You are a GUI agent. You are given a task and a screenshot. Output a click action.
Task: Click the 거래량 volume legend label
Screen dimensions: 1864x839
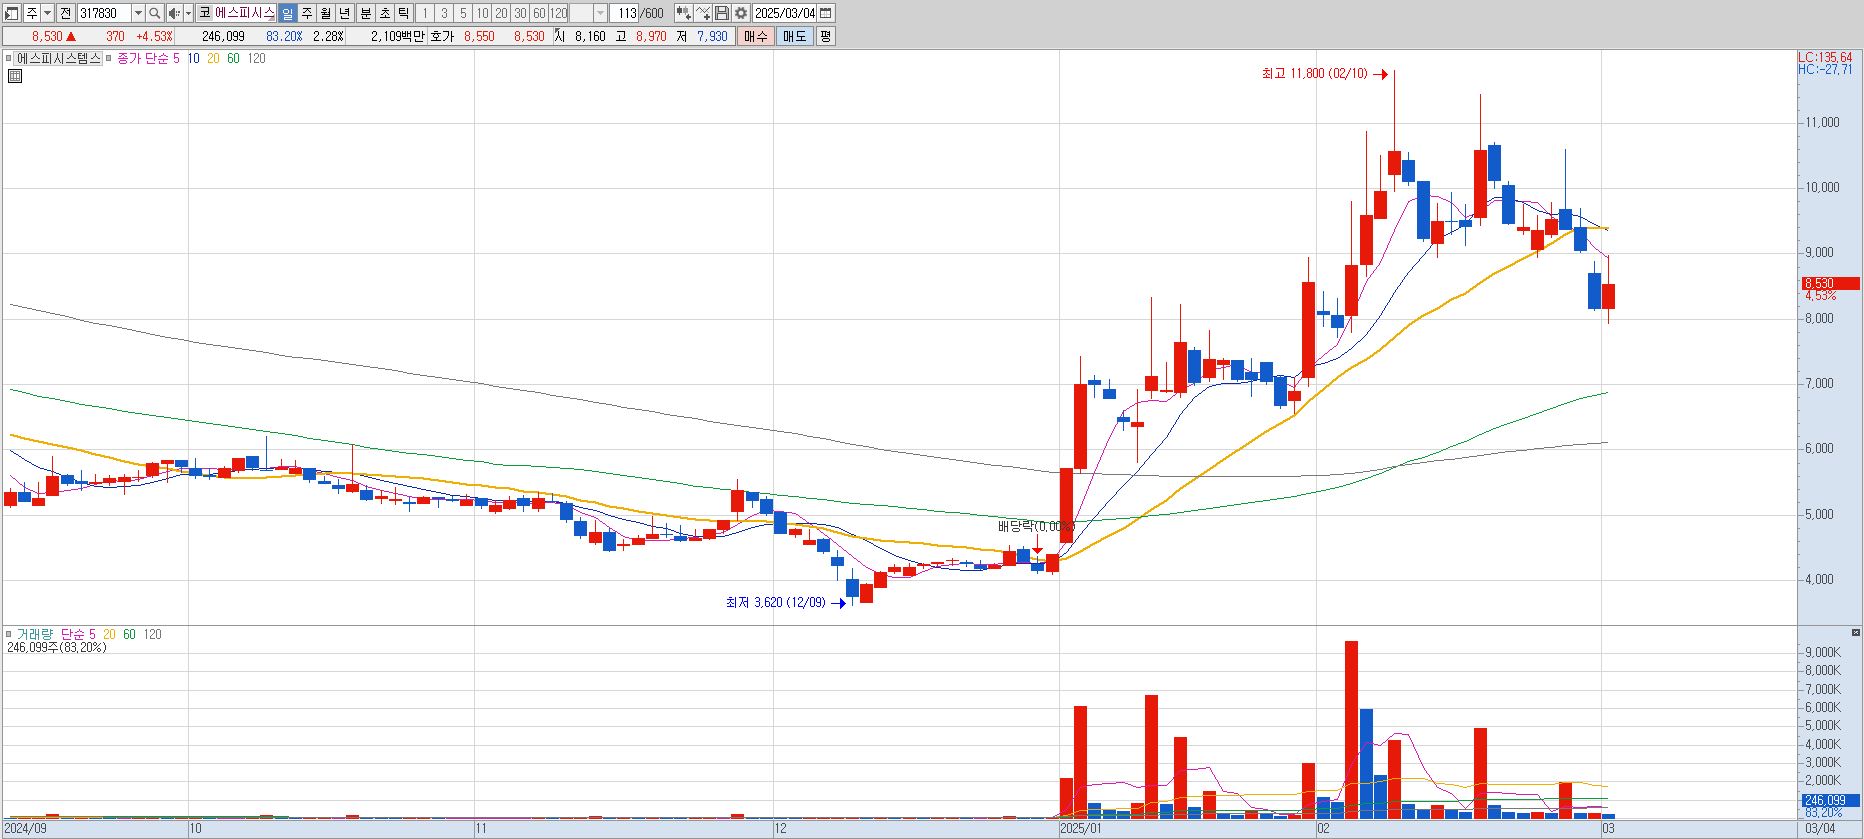36,634
